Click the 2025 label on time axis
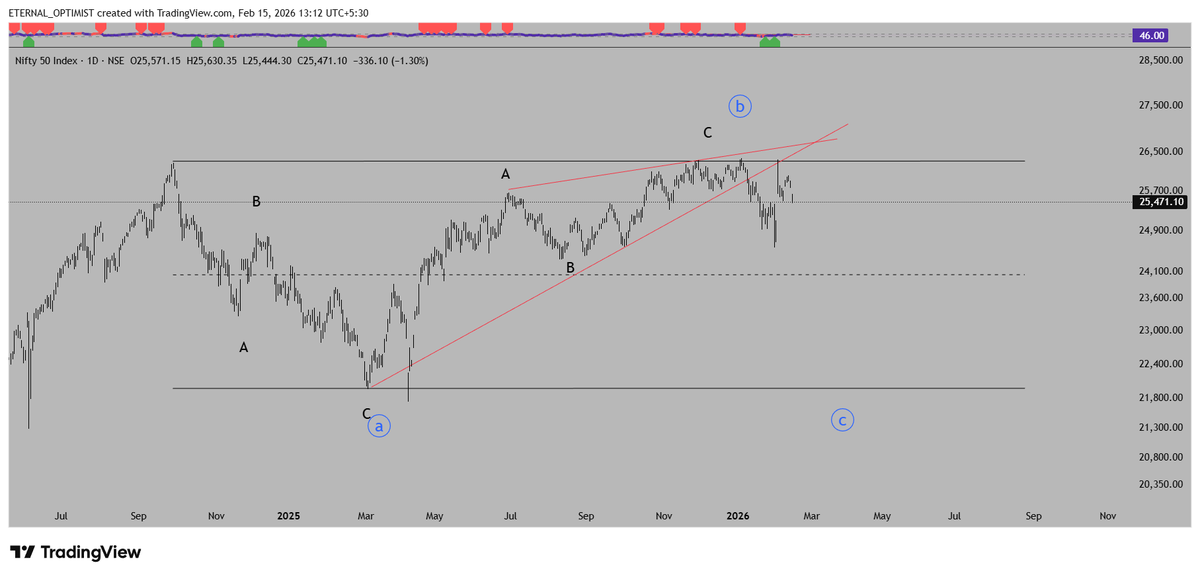The width and height of the screenshot is (1200, 577). (x=288, y=517)
